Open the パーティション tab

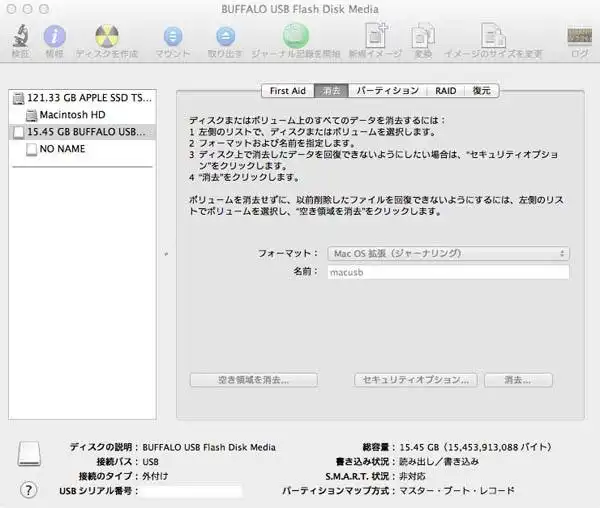pos(388,91)
